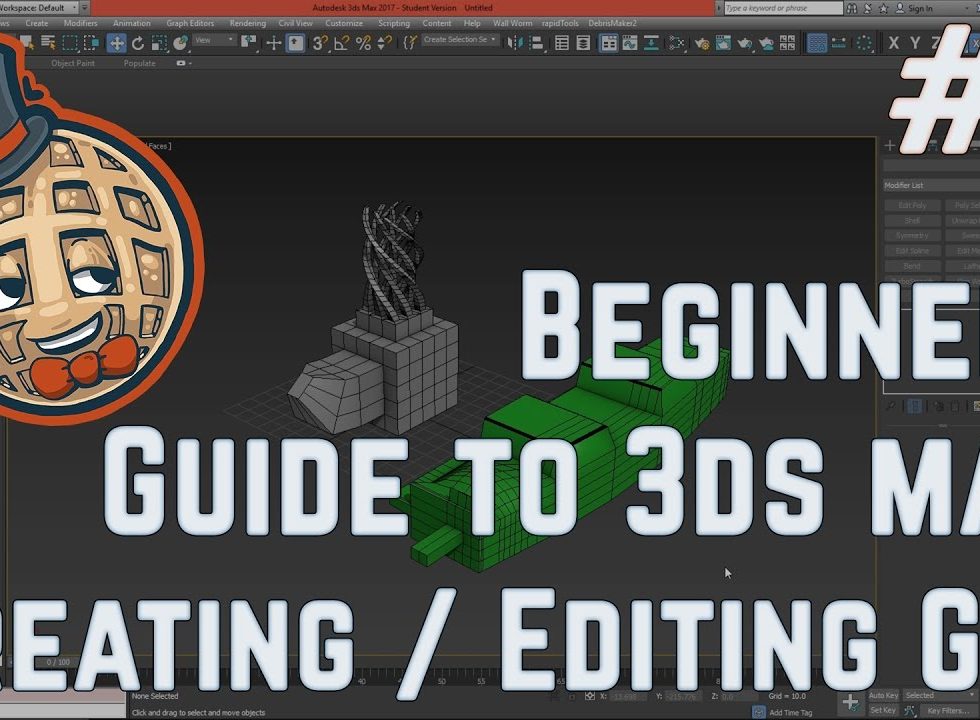
Task: Open Edit Named Selection Sets icon
Action: pyautogui.click(x=409, y=42)
